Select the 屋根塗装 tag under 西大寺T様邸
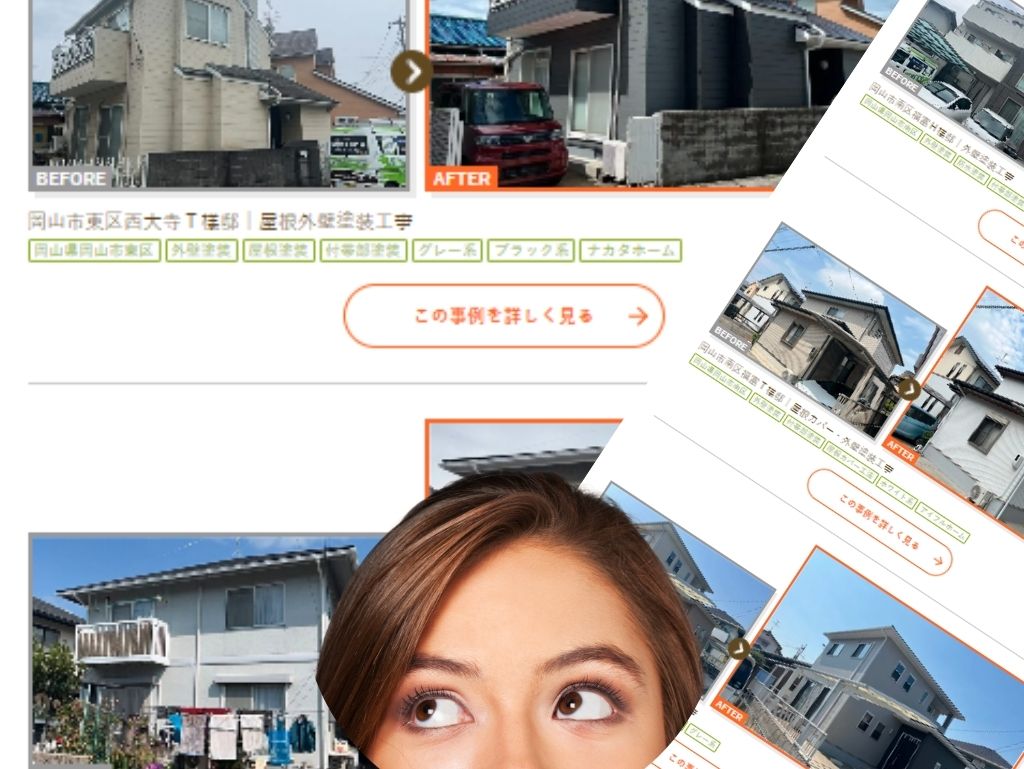This screenshot has height=769, width=1024. pyautogui.click(x=279, y=251)
